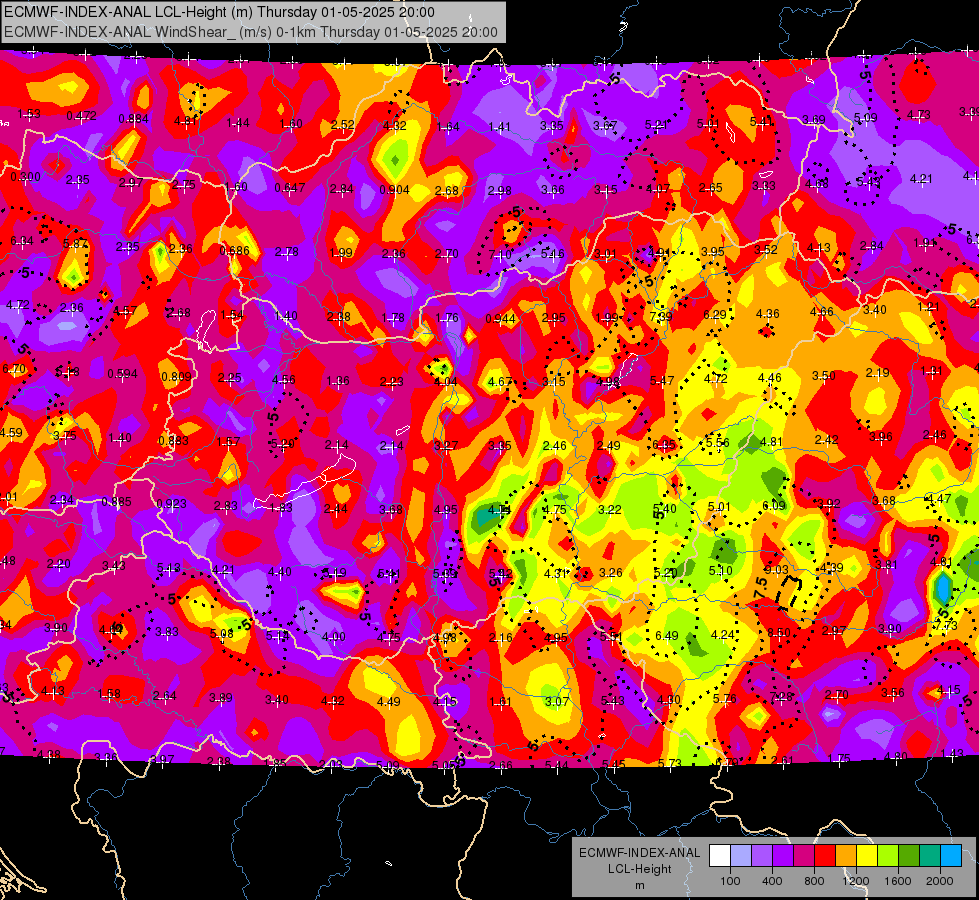Click the wind shear value 0.944
The height and width of the screenshot is (900, 979).
[x=501, y=319]
